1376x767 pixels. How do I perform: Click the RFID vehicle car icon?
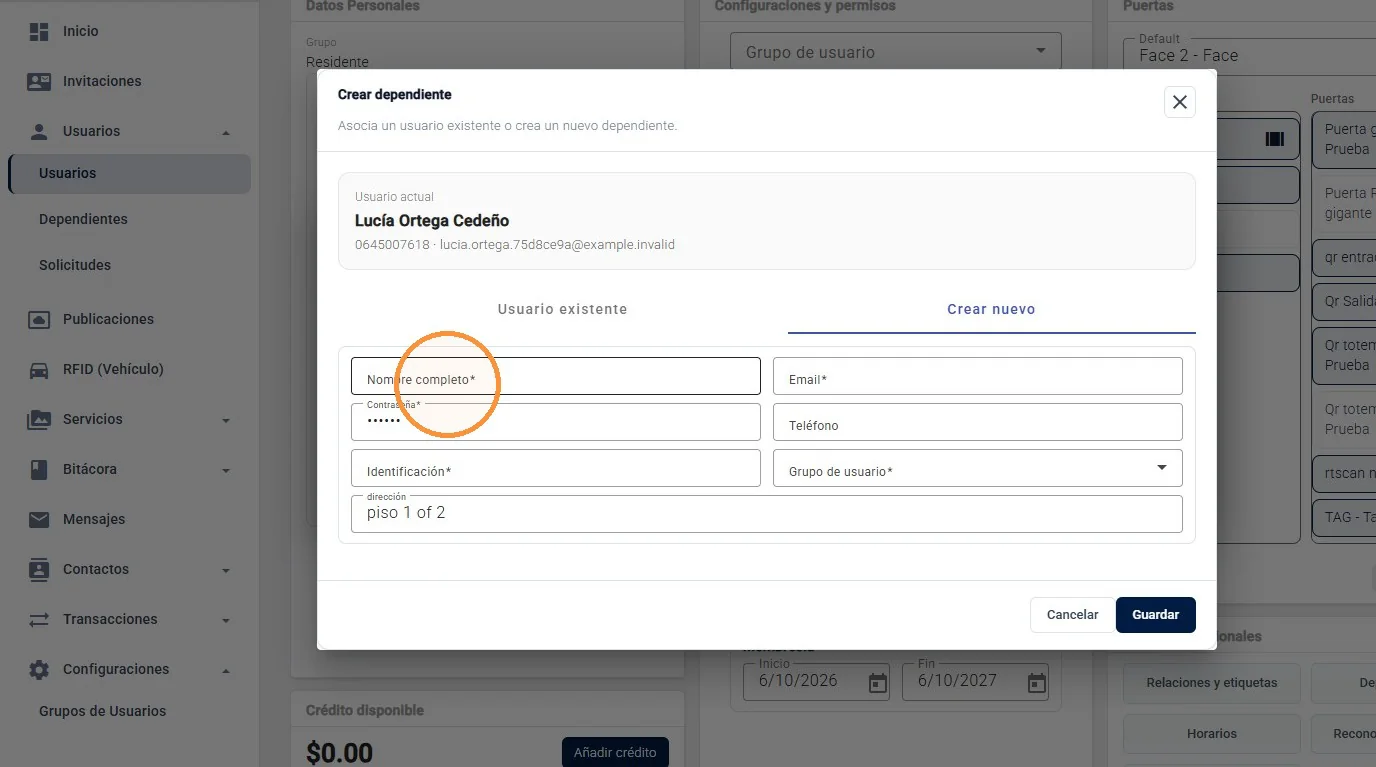tap(39, 369)
